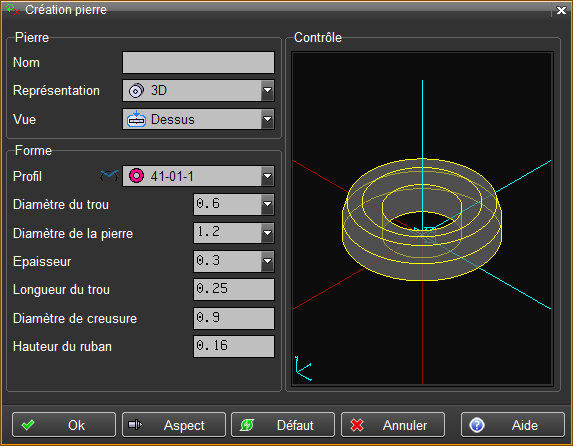Viewport: 573px width, 446px height.
Task: Click the blue question mark Aide icon
Action: (x=477, y=425)
